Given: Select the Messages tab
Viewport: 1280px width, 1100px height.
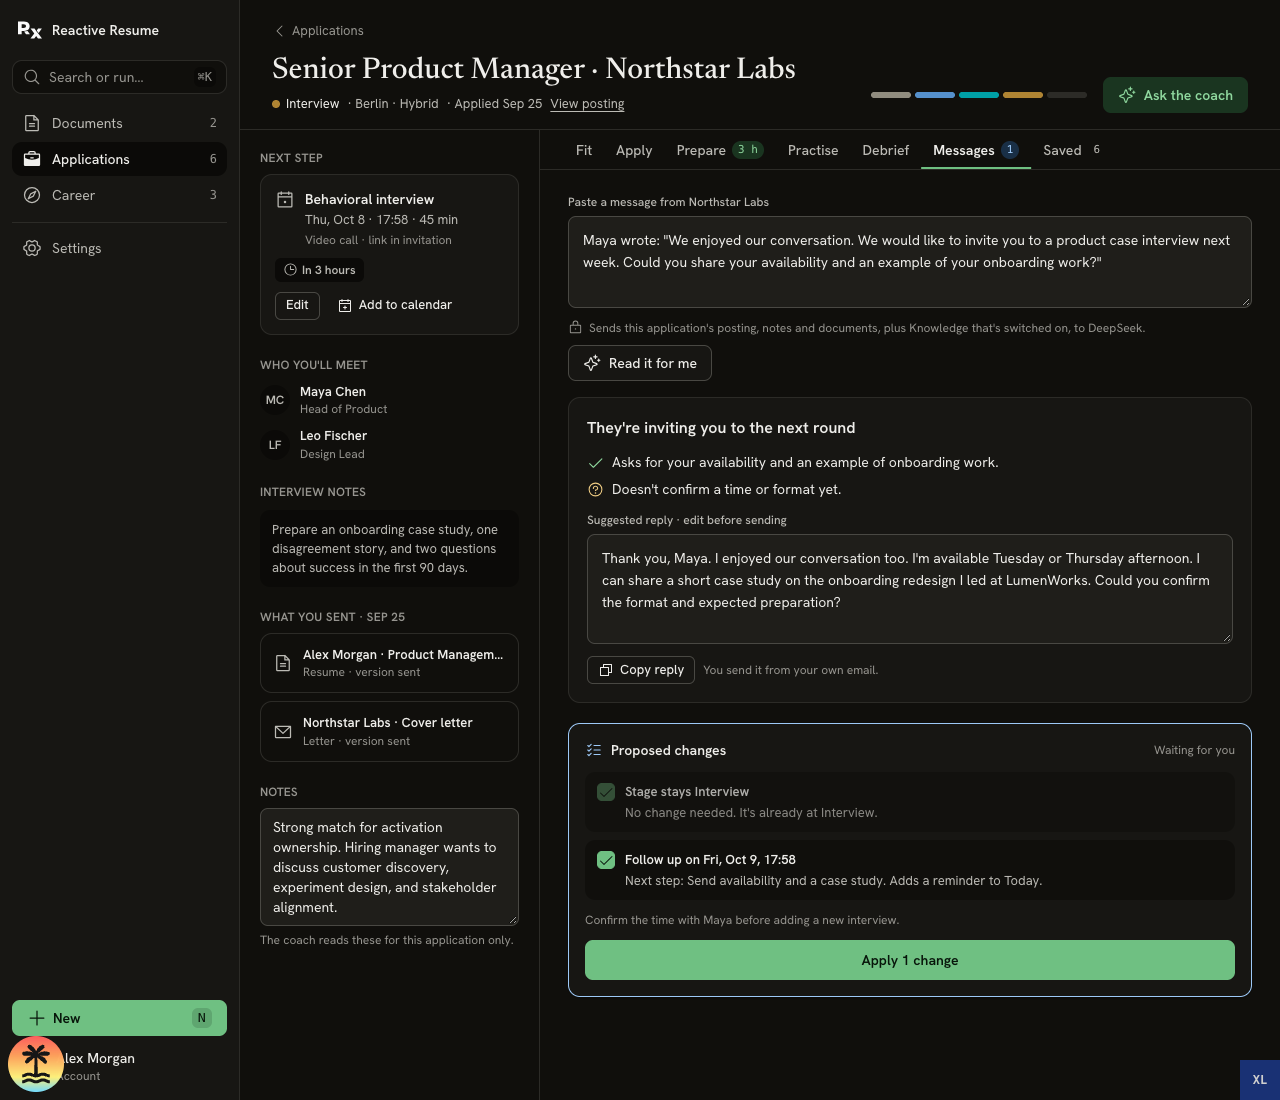Looking at the screenshot, I should [x=976, y=150].
